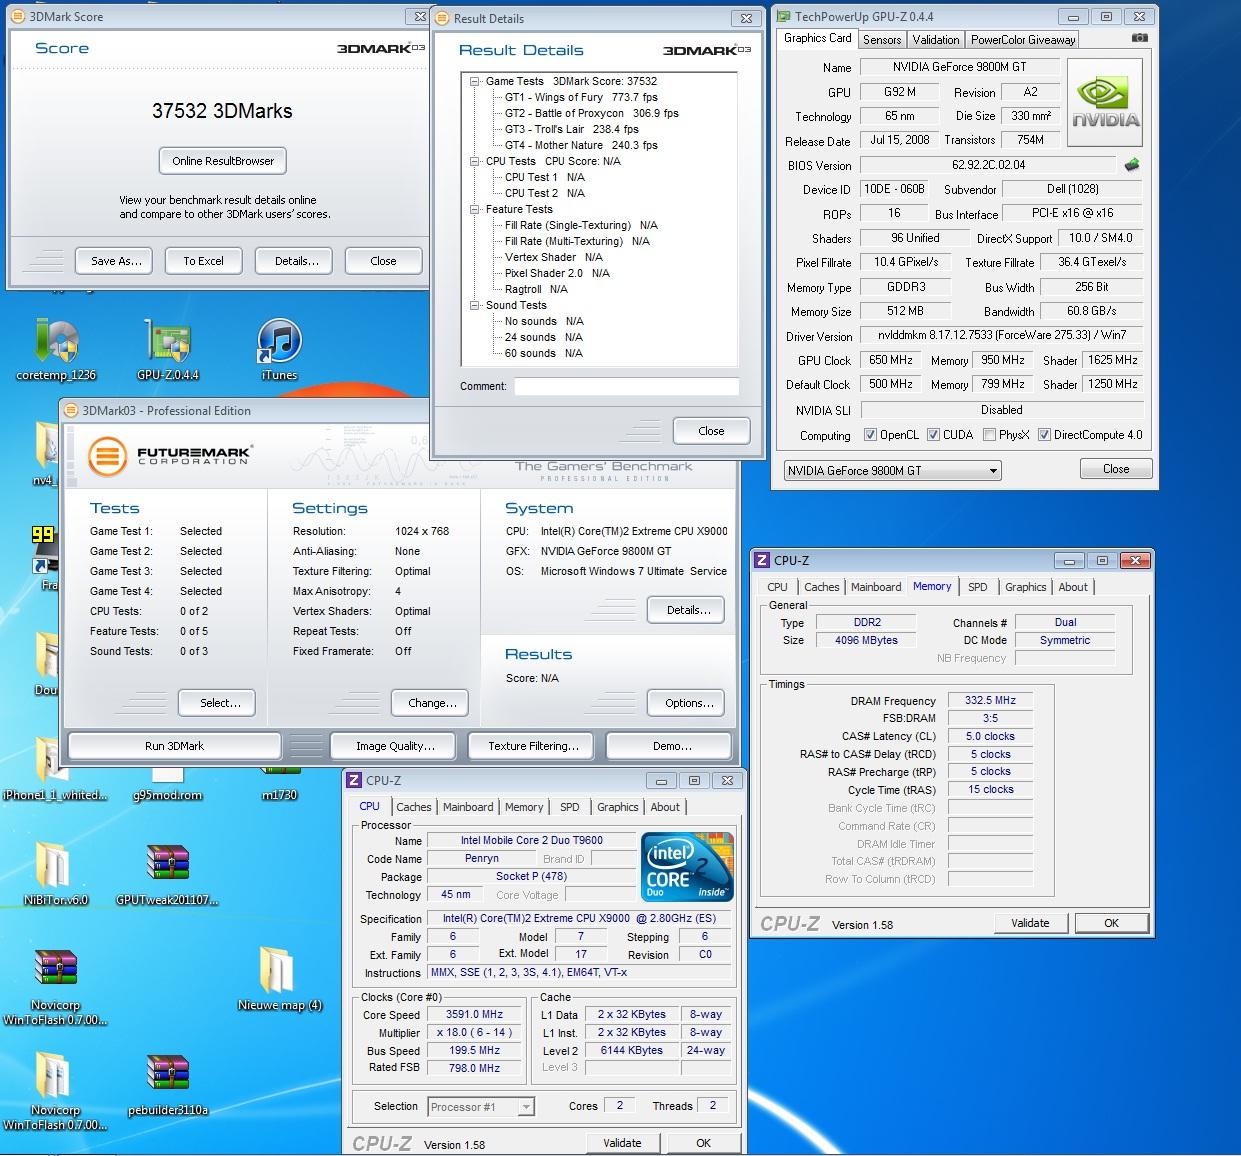The image size is (1241, 1156).
Task: Click the Change... settings button
Action: tap(432, 703)
